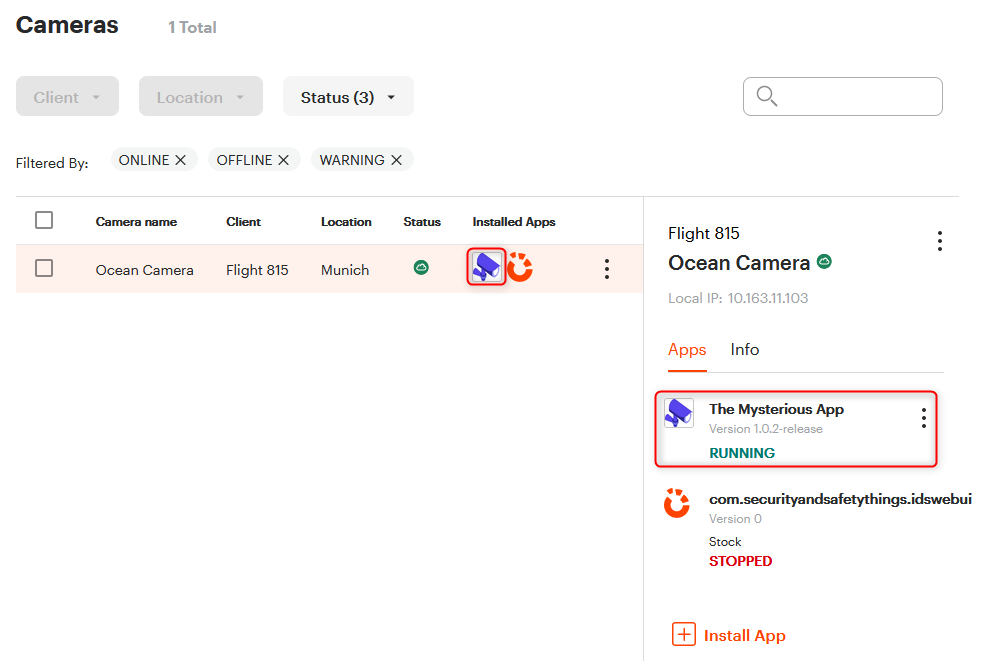Expand the Status (3) dropdown
Viewport: 988px width, 661px height.
348,97
